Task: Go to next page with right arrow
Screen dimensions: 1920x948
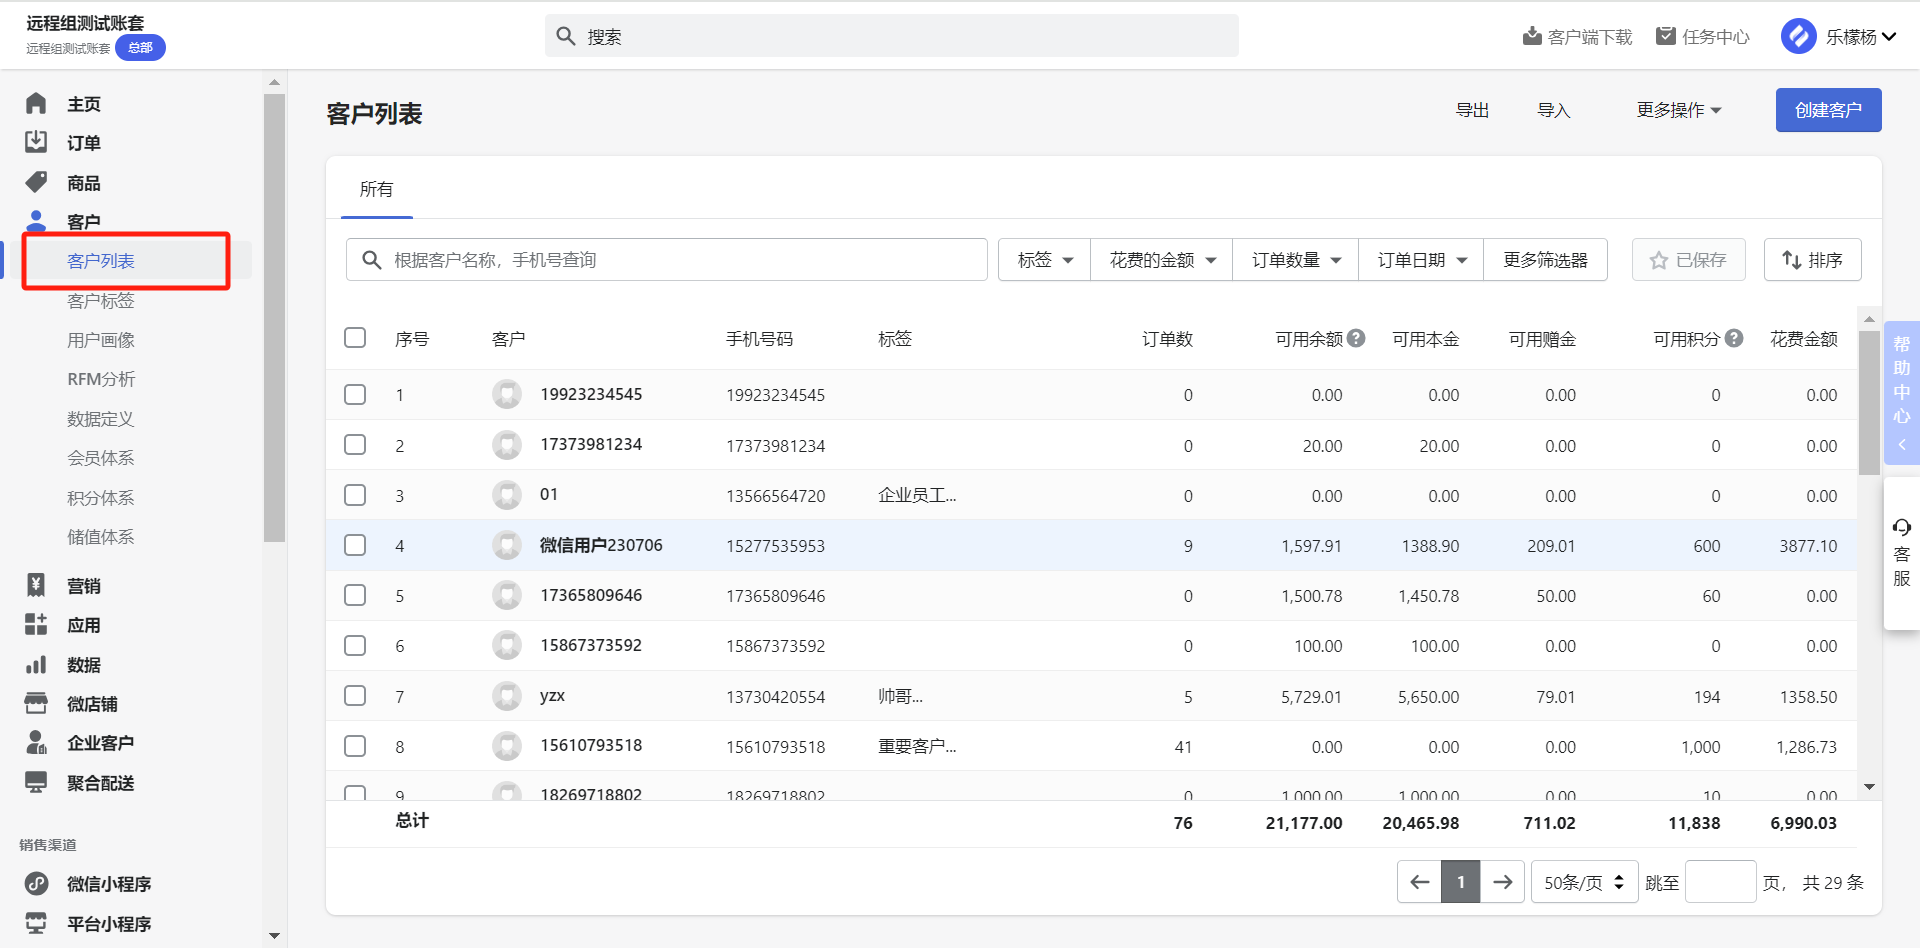Action: point(1502,882)
